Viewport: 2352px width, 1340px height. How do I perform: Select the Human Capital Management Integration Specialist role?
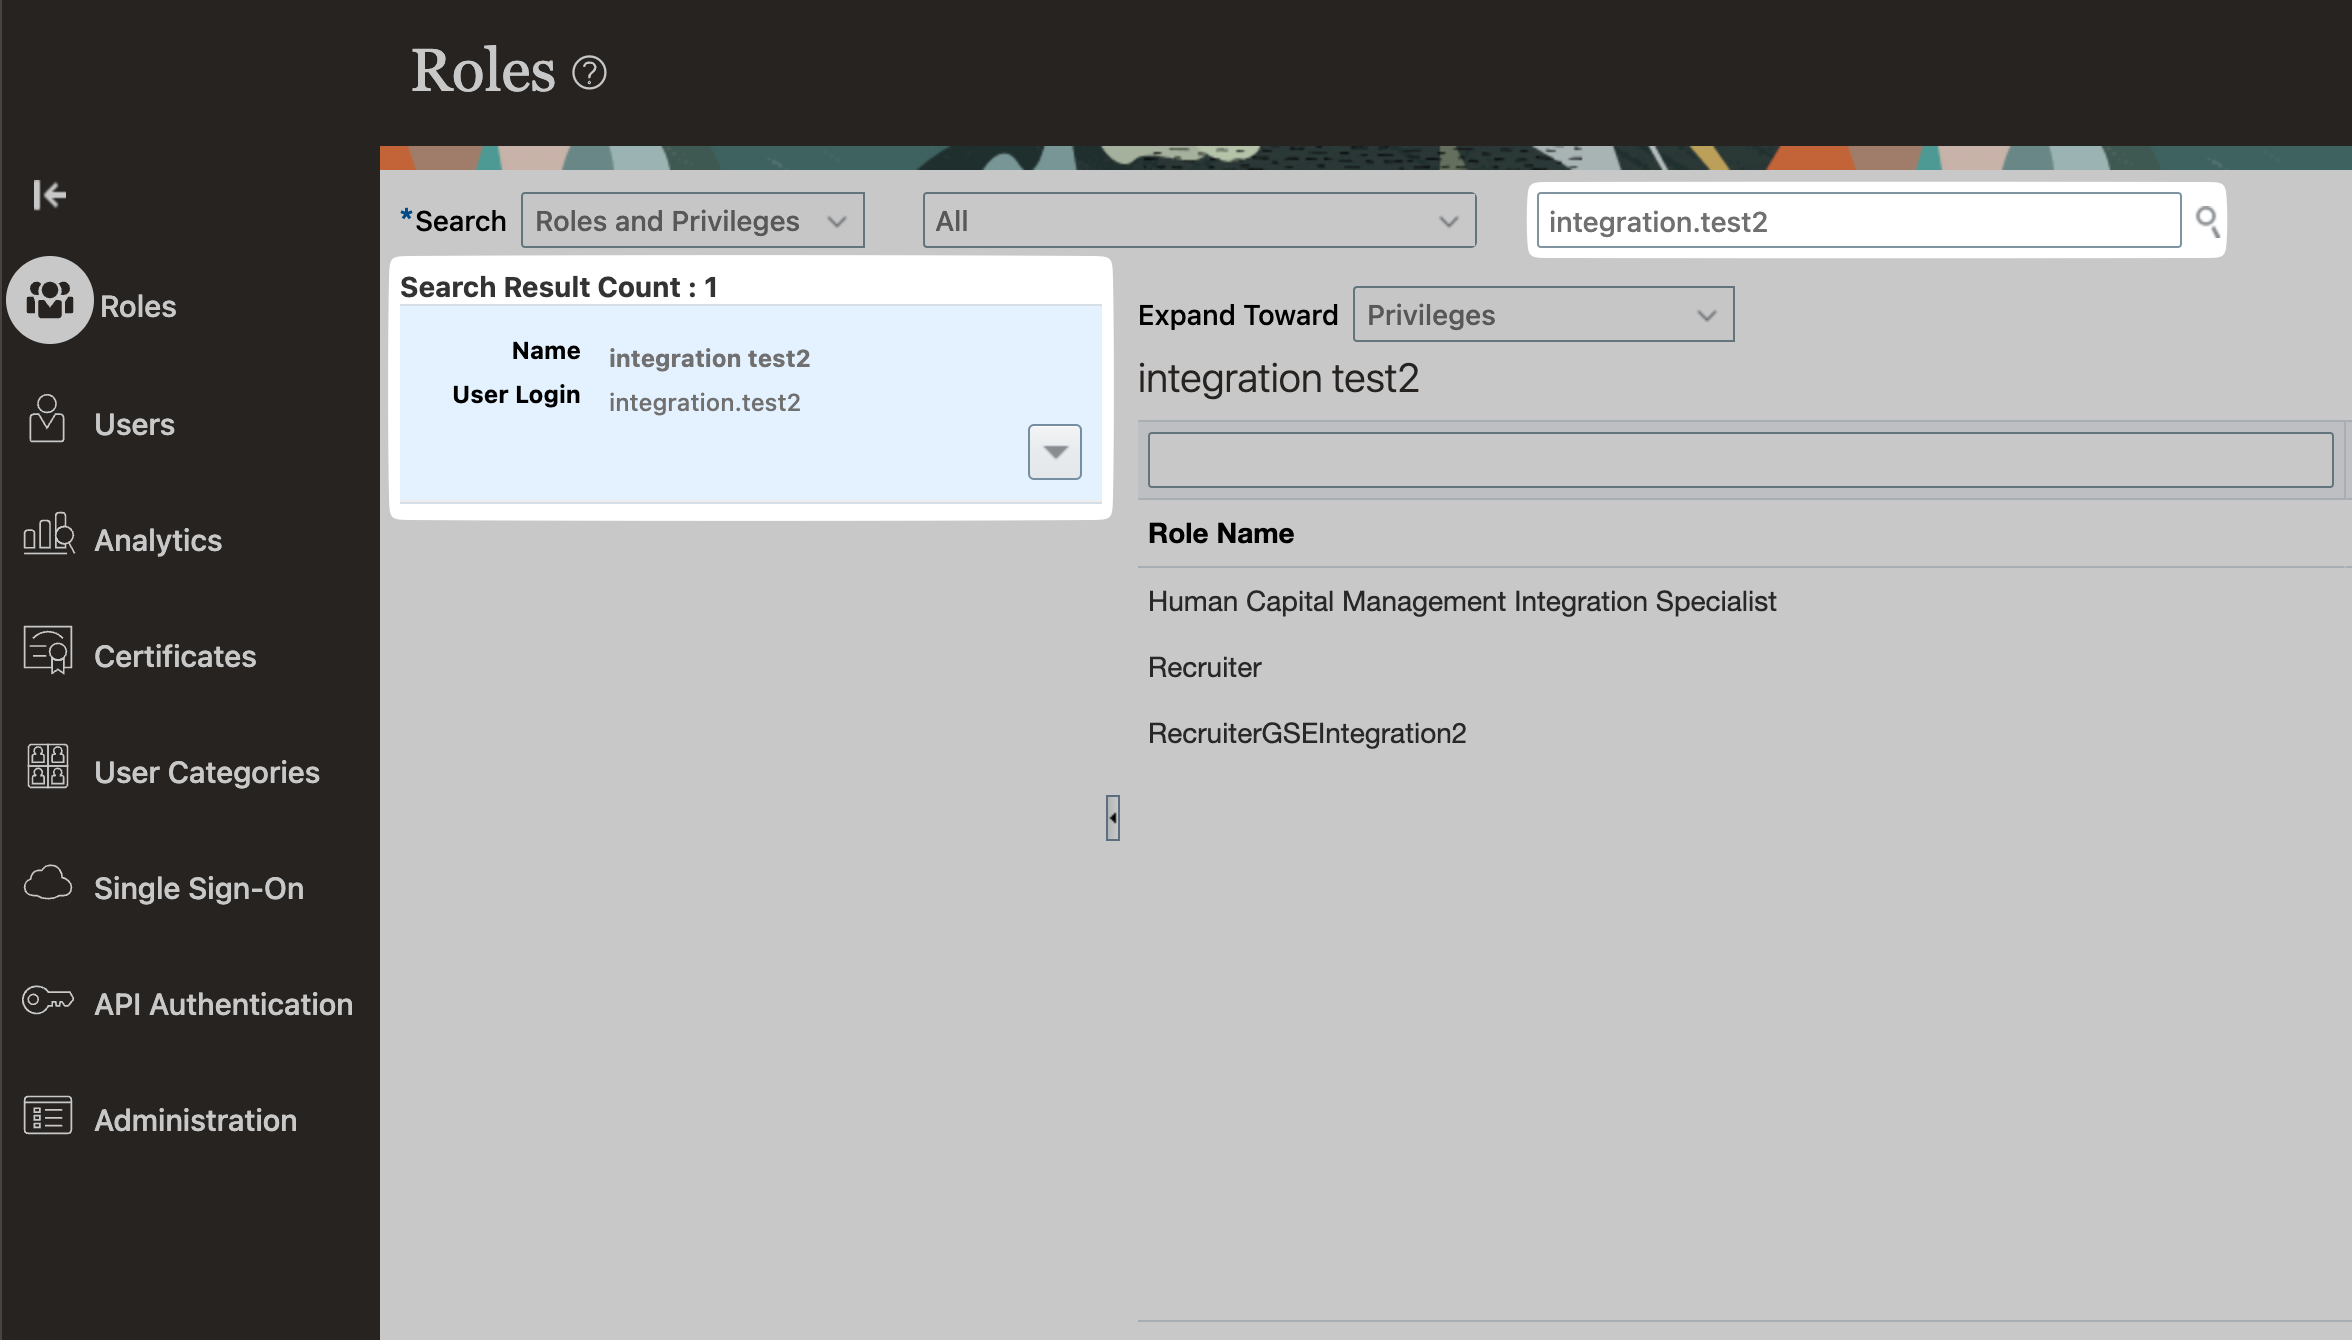(1461, 601)
